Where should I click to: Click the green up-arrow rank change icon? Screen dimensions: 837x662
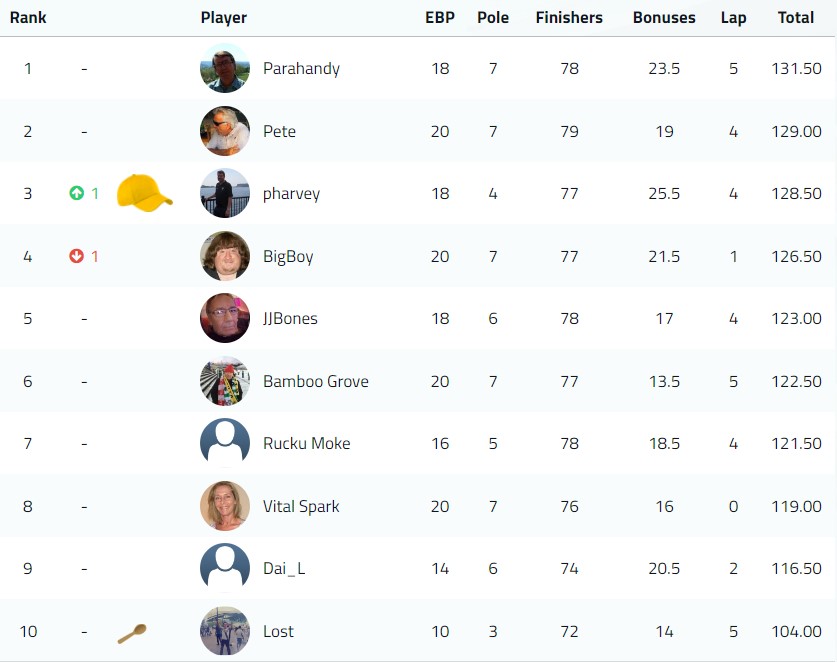click(77, 193)
